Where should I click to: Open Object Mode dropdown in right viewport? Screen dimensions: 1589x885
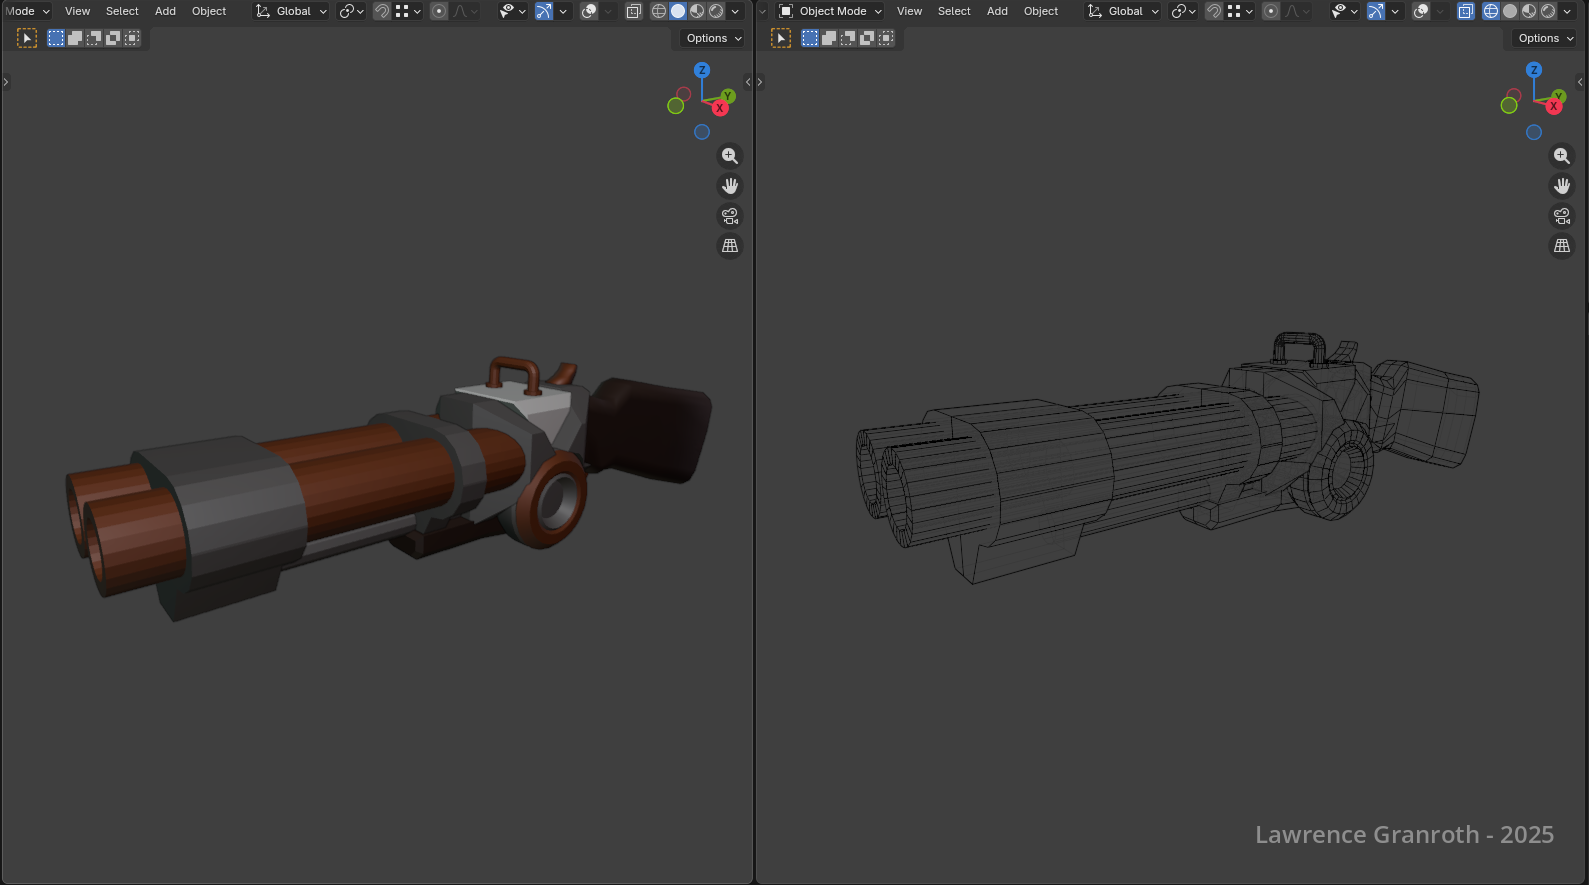pos(831,11)
